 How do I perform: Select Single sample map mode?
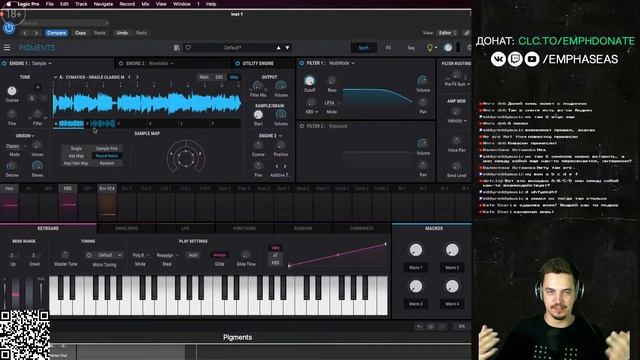[76, 149]
